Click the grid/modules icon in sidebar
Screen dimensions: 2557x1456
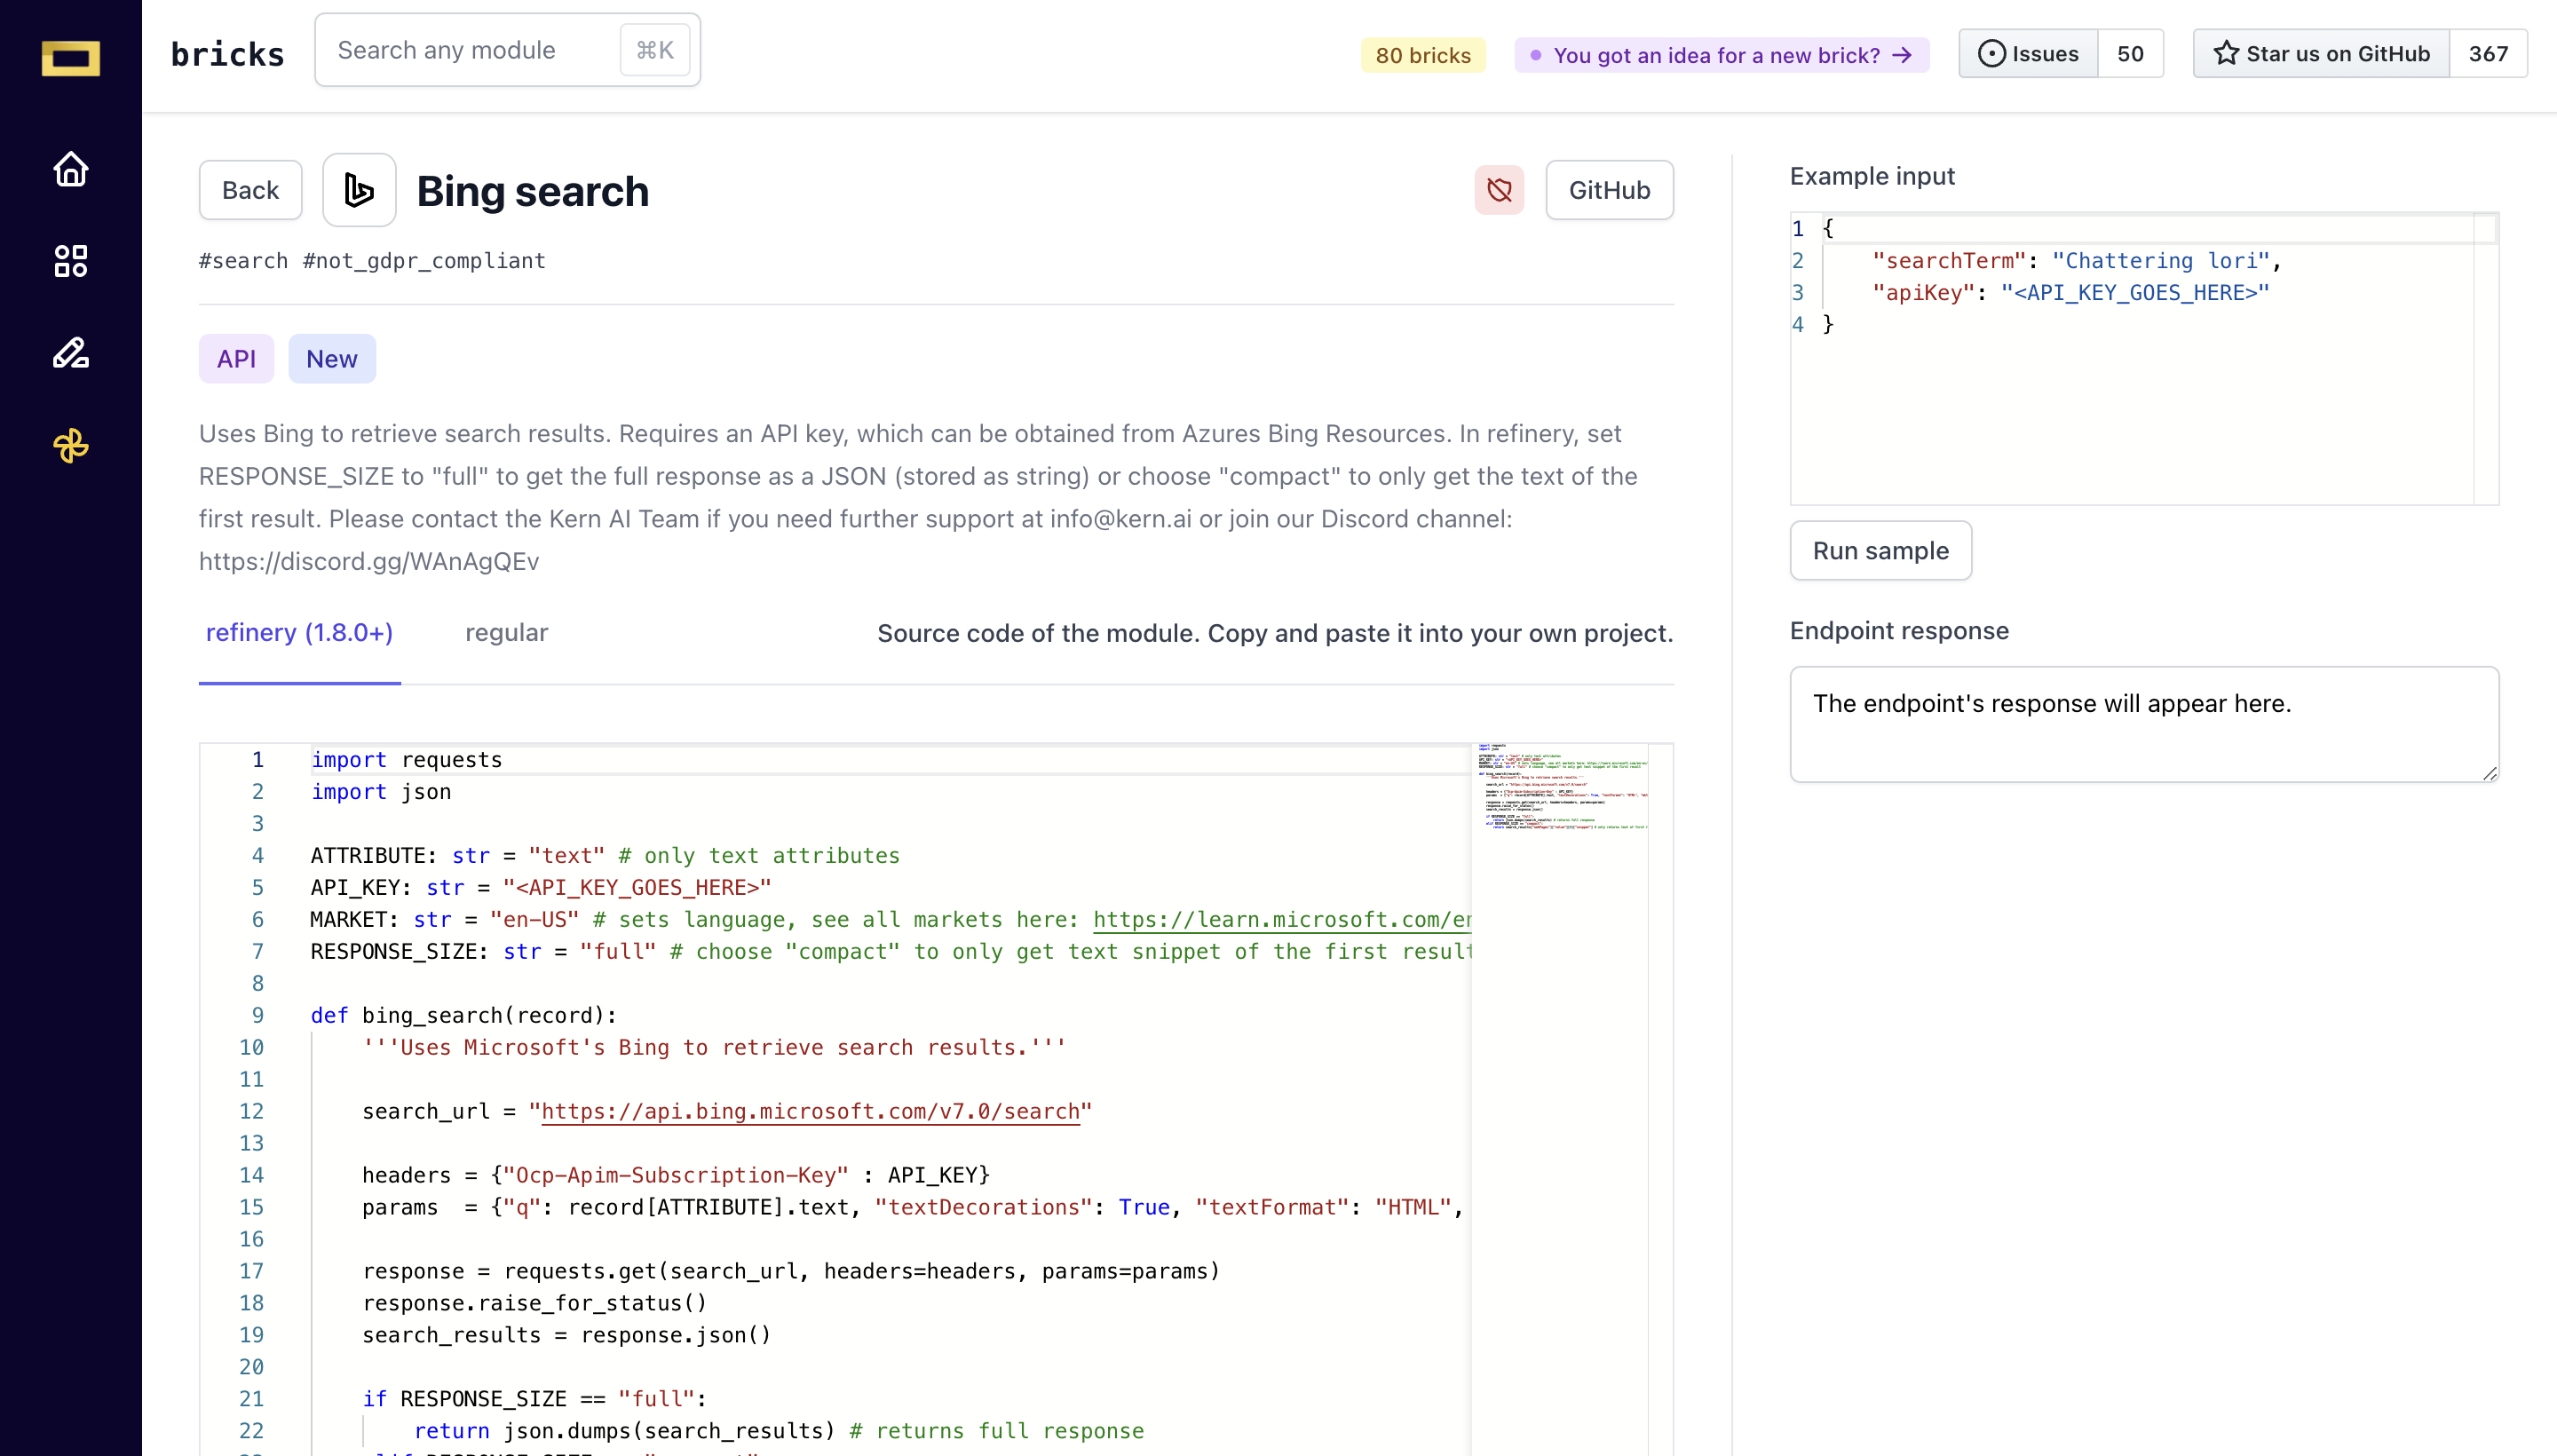70,260
